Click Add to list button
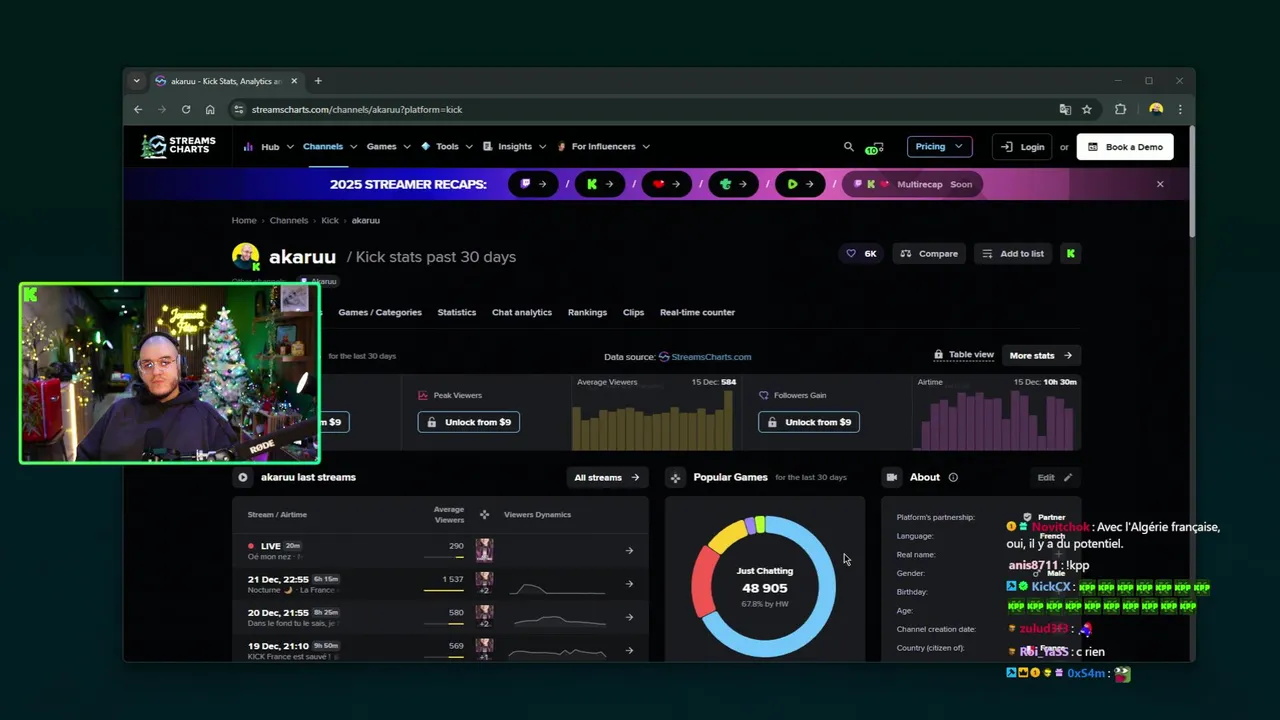1280x720 pixels. (x=1013, y=254)
